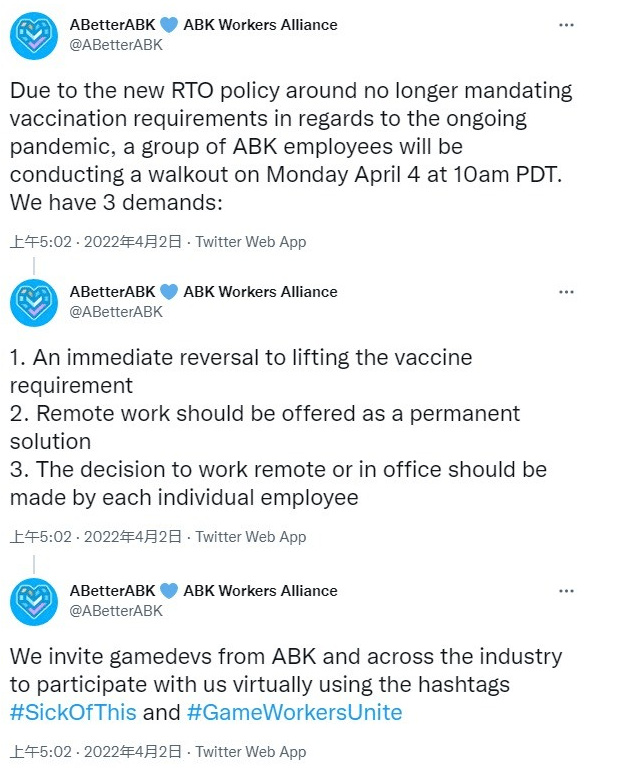The width and height of the screenshot is (635, 768).
Task: Open @ABetterABK handle on first tweet
Action: coord(116,45)
